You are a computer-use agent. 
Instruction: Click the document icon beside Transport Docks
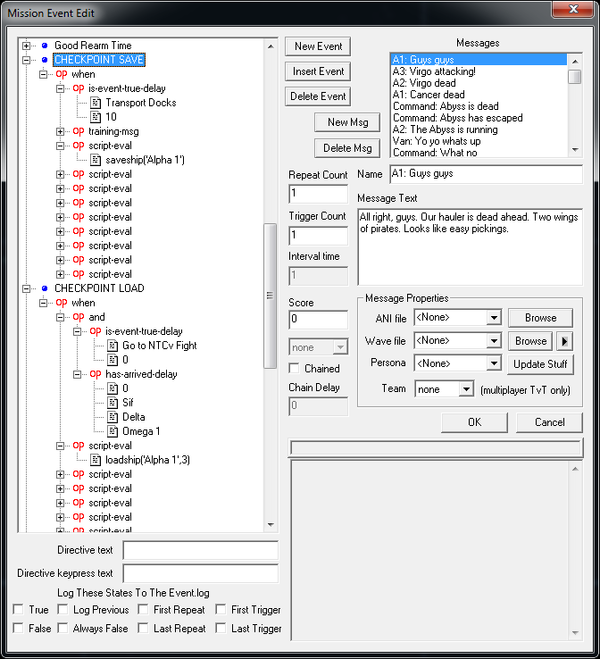coord(95,103)
